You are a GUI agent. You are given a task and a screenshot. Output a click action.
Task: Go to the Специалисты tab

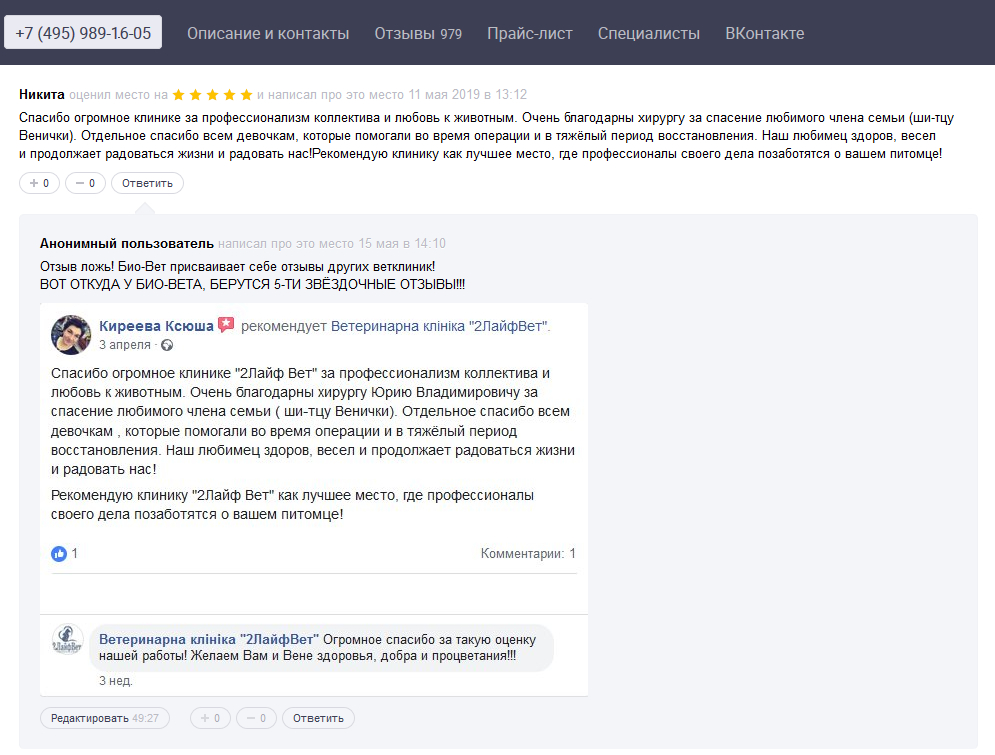649,33
